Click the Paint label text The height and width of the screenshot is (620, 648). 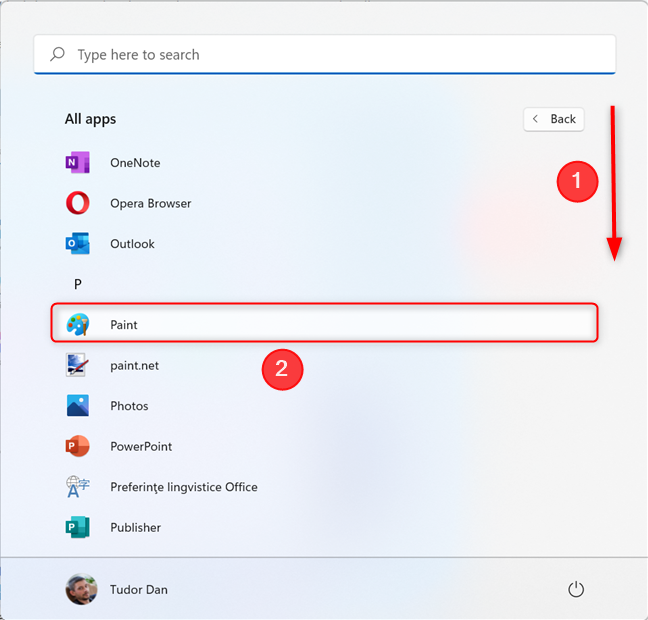(x=124, y=324)
